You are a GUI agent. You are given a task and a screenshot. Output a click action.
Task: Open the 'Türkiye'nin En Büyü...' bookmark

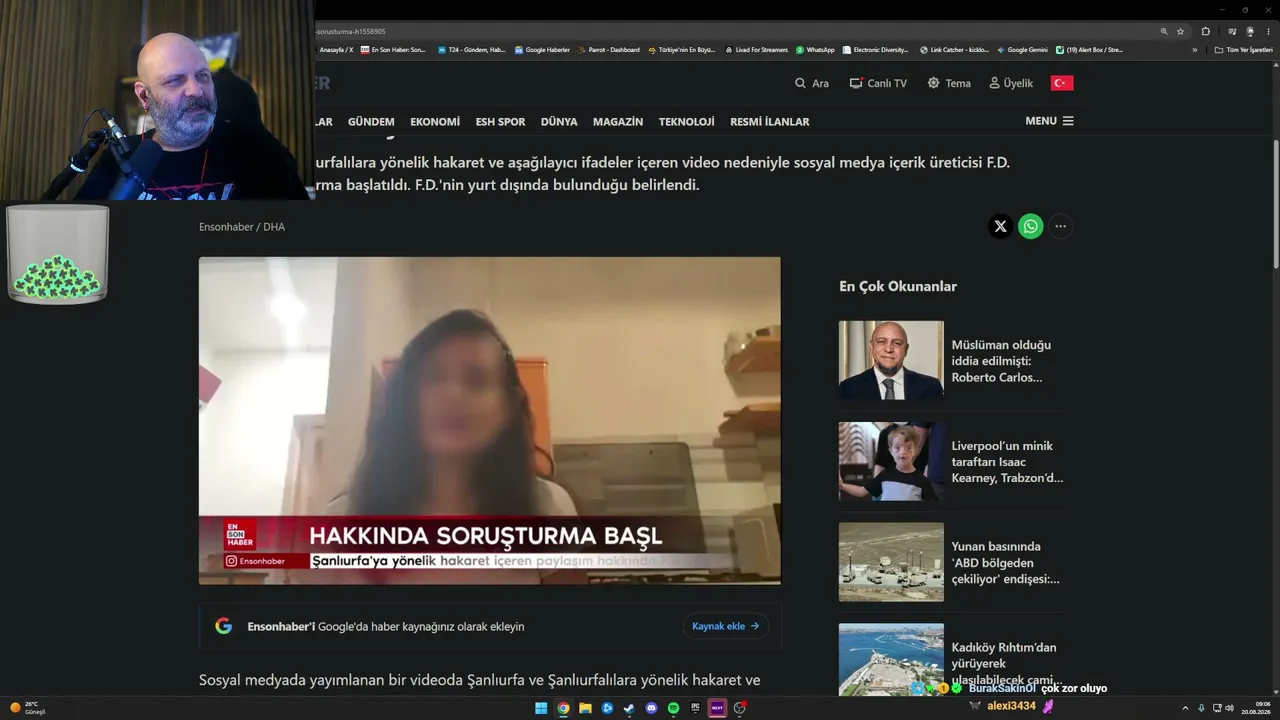point(682,50)
